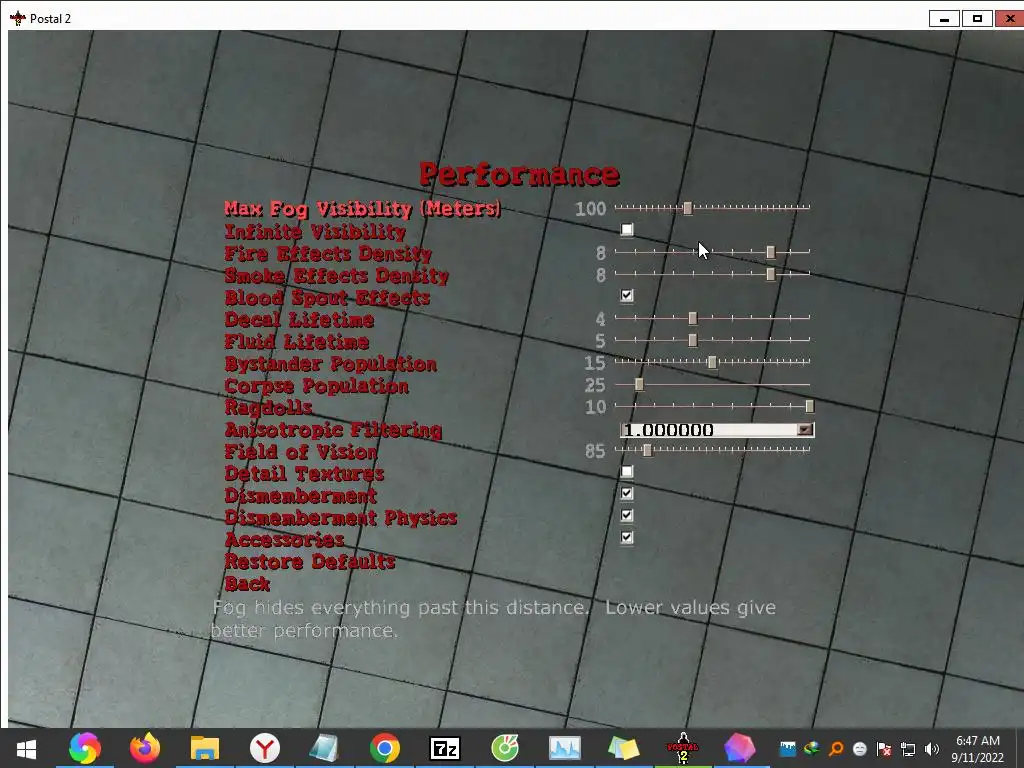Screen dimensions: 1024x768
Task: Open the yellow sticky notes taskbar icon
Action: click(x=623, y=748)
